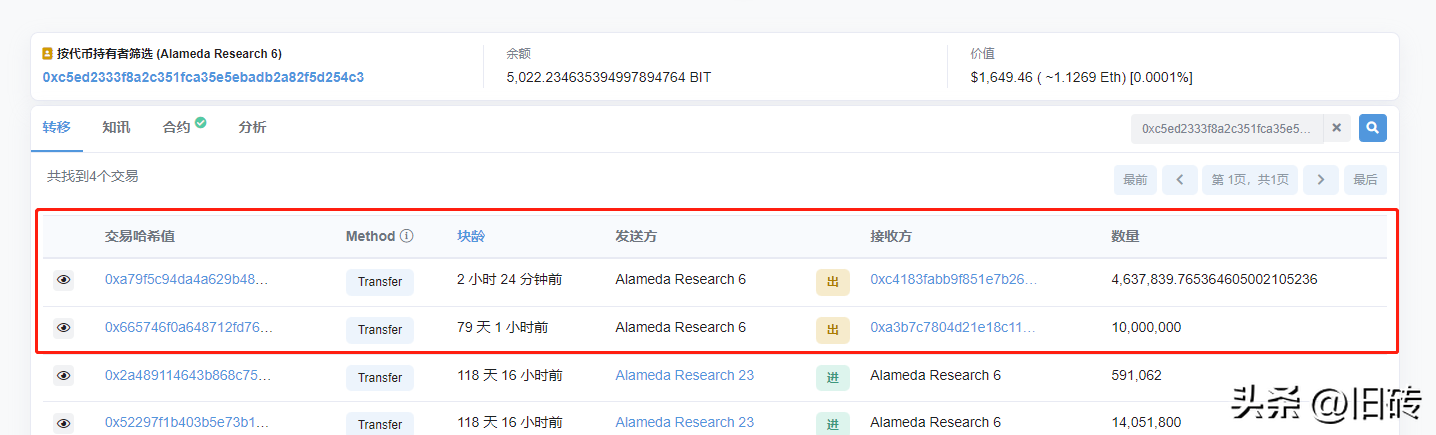Image resolution: width=1436 pixels, height=435 pixels.
Task: Click 交易哈希值 column header
Action: click(140, 236)
